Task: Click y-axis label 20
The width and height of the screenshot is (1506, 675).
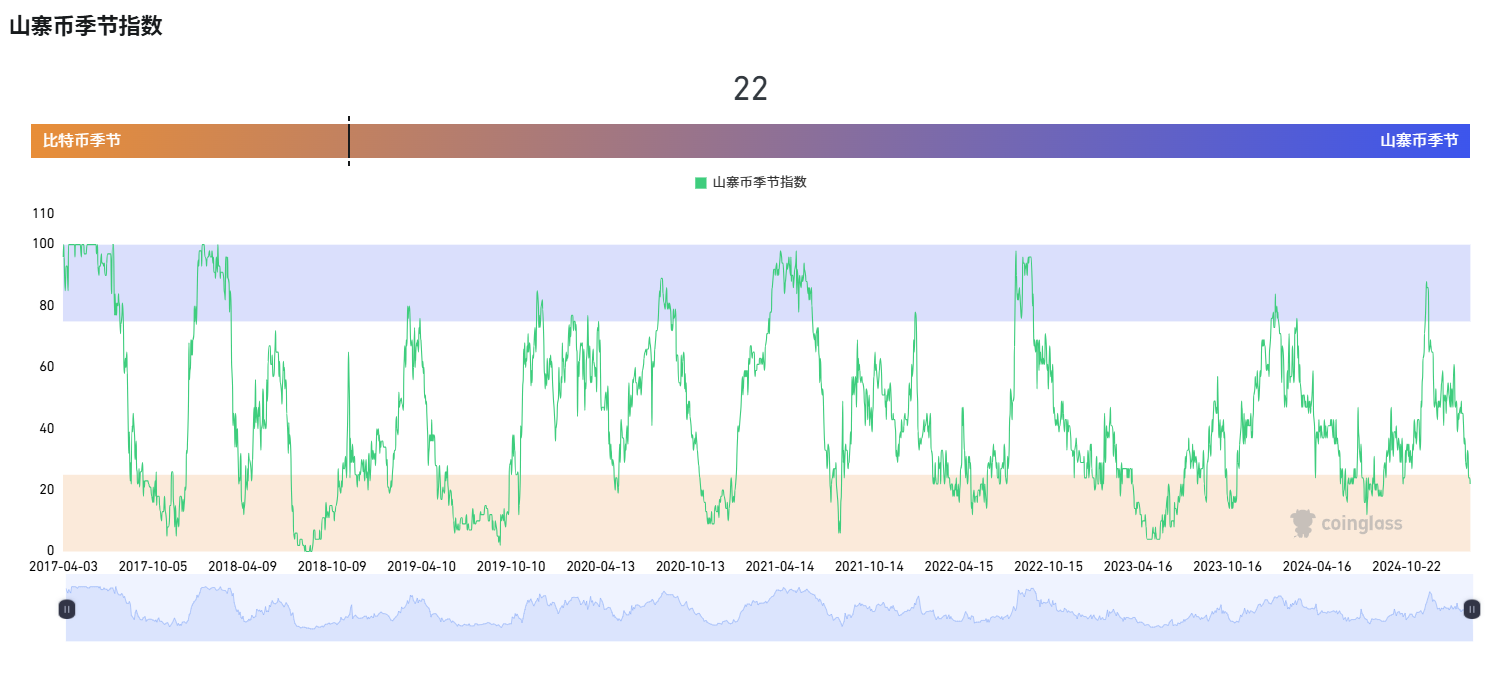Action: 47,489
